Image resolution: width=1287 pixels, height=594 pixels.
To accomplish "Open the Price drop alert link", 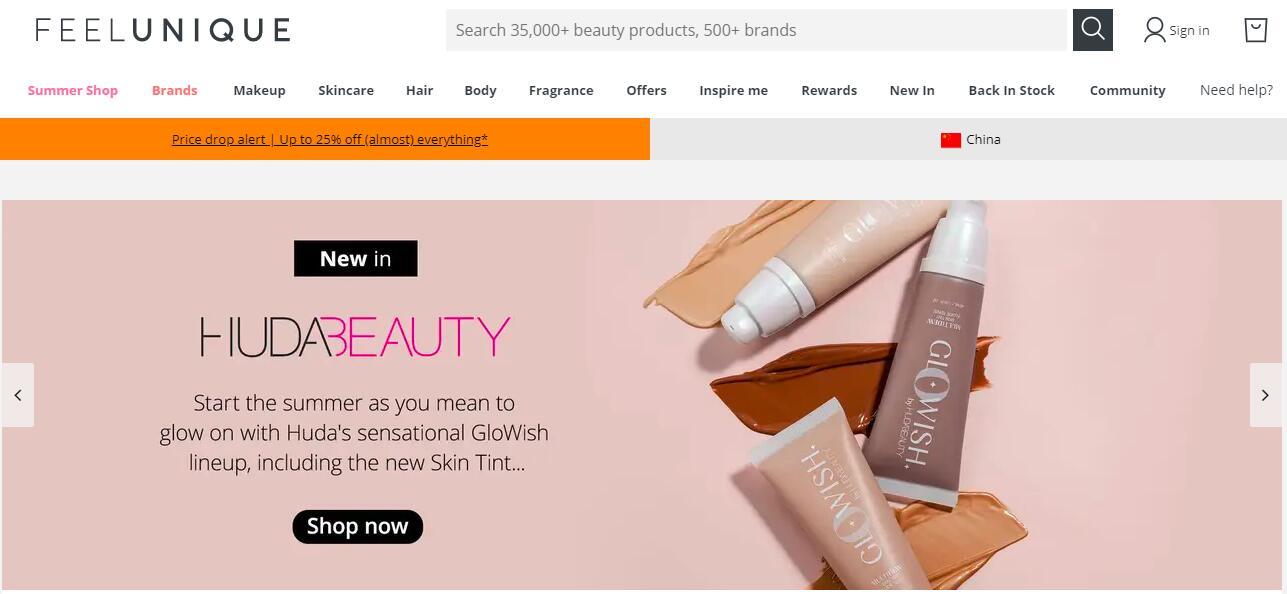I will tap(330, 139).
